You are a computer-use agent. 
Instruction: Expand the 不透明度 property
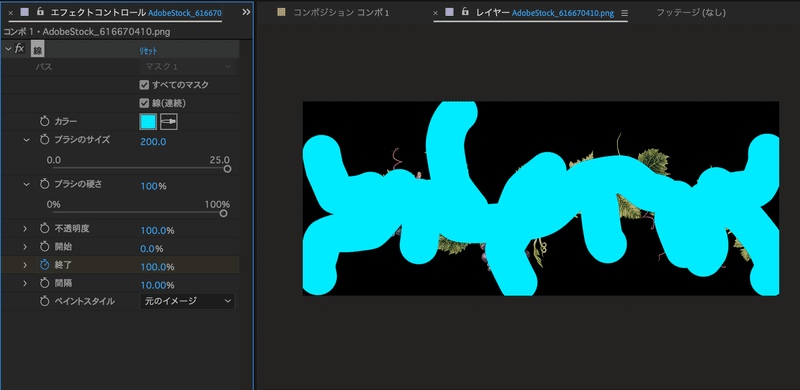(x=25, y=229)
